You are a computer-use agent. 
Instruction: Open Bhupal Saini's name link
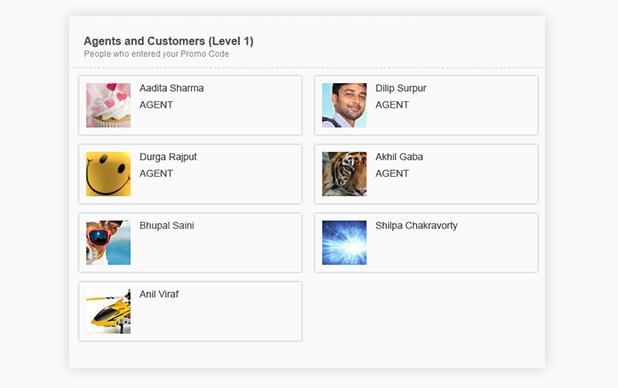click(167, 226)
